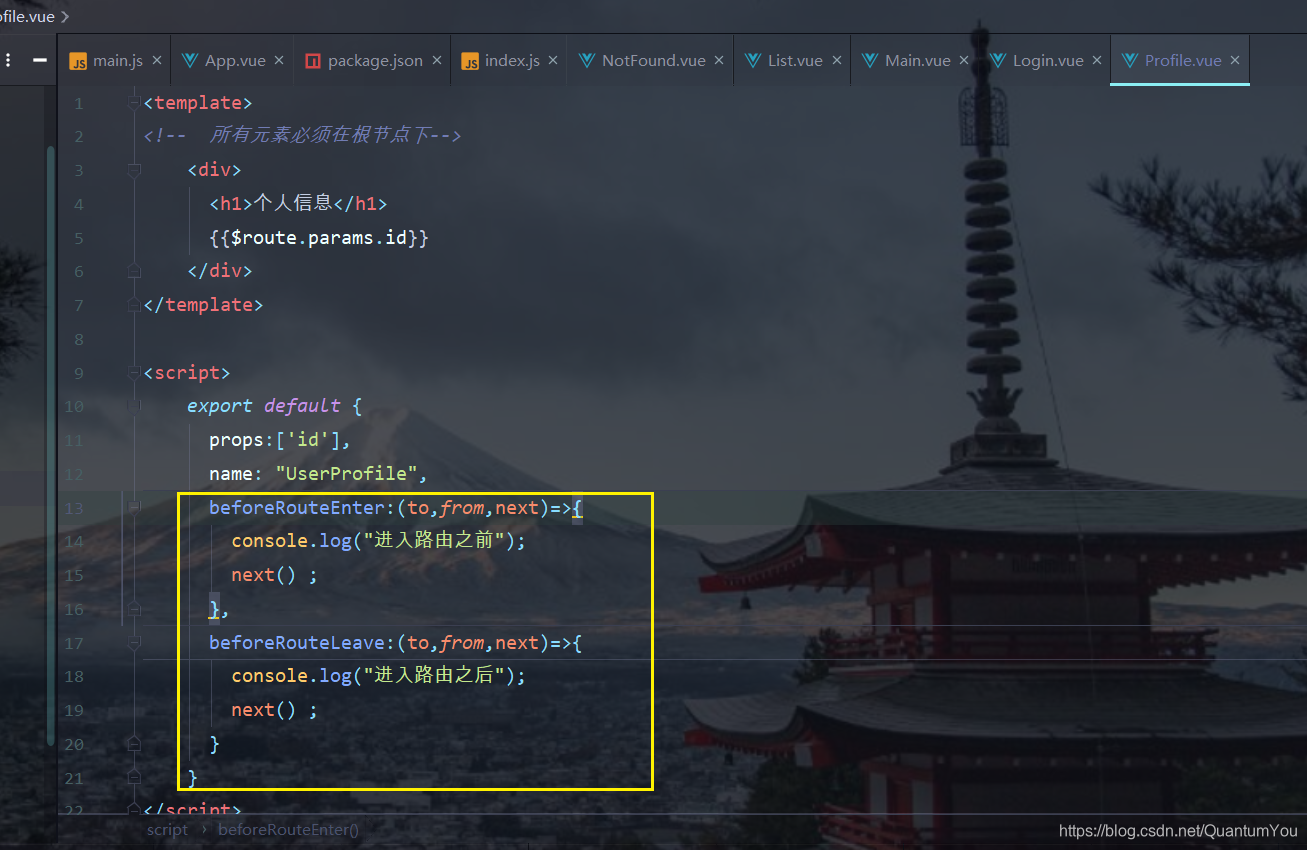The height and width of the screenshot is (850, 1307).
Task: Click the vertical scrollbar in left panel
Action: pos(51,445)
